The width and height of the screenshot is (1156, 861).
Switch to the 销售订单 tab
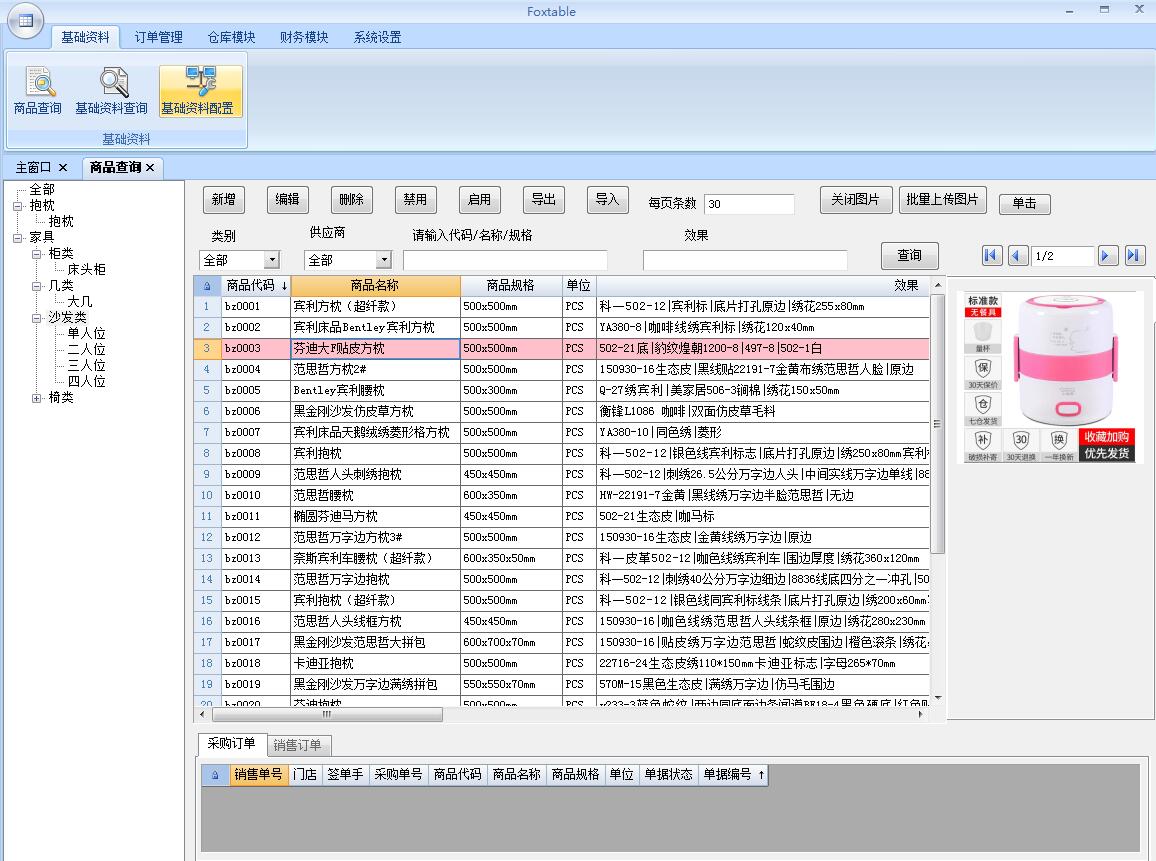tap(298, 745)
